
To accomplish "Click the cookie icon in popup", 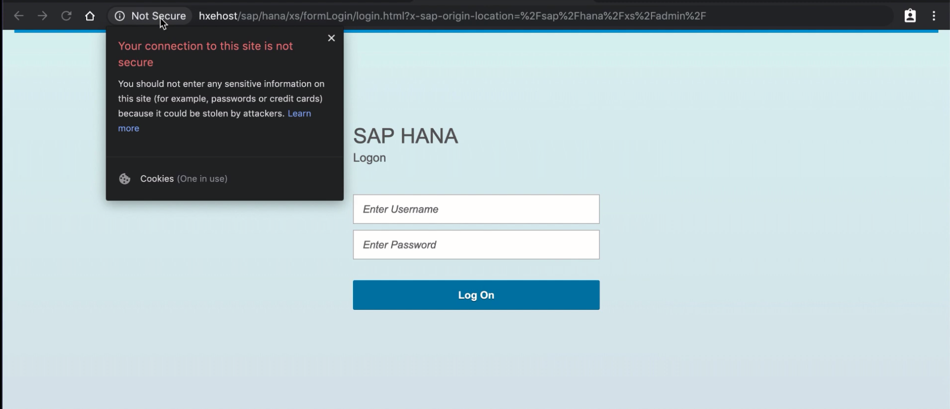I will (x=125, y=179).
